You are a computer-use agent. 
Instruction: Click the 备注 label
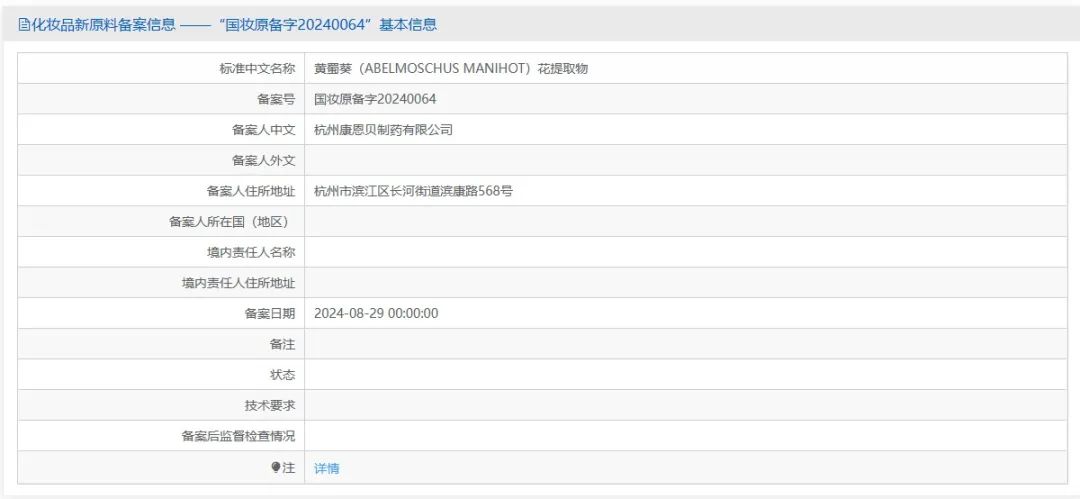(282, 344)
